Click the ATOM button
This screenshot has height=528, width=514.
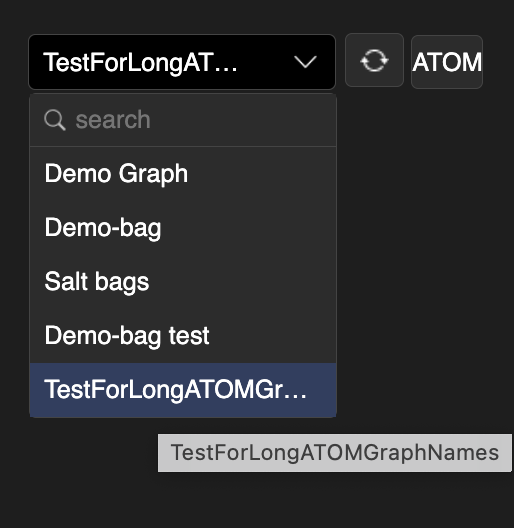447,62
